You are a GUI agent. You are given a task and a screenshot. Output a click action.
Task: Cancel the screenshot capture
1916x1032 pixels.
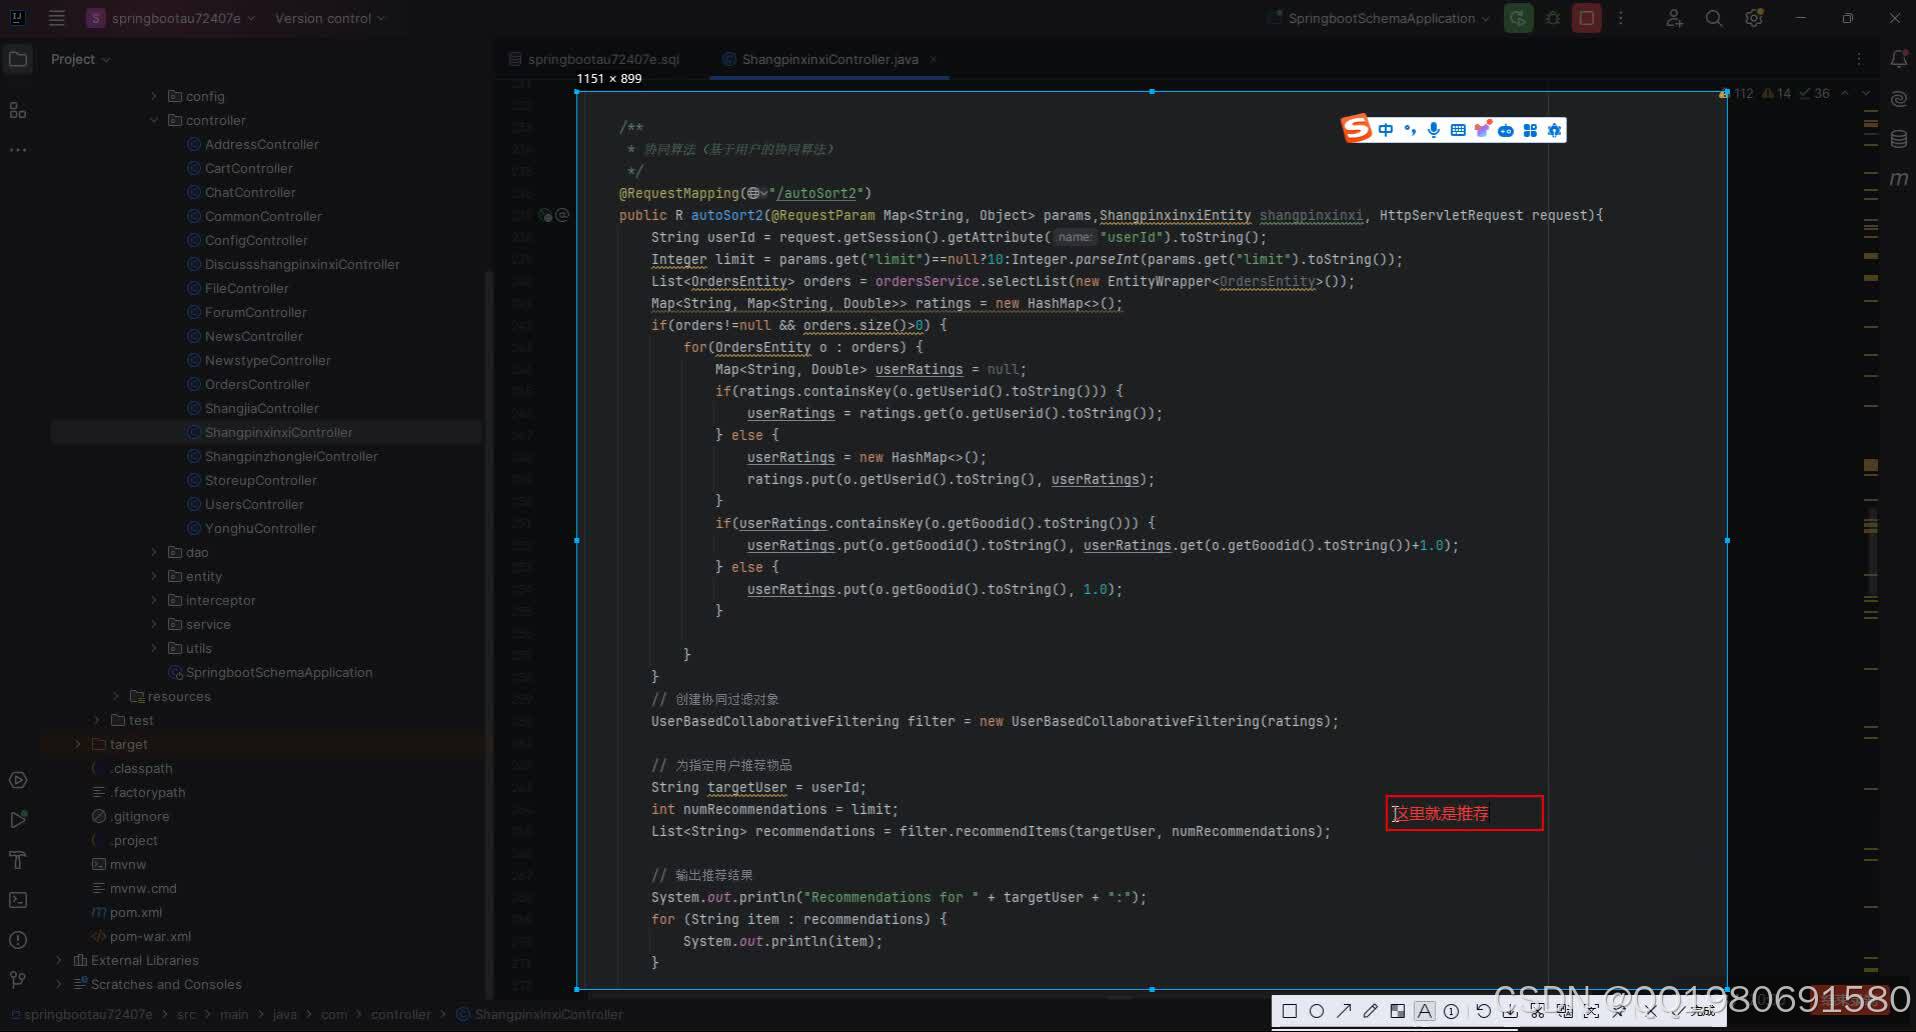pyautogui.click(x=1651, y=1011)
